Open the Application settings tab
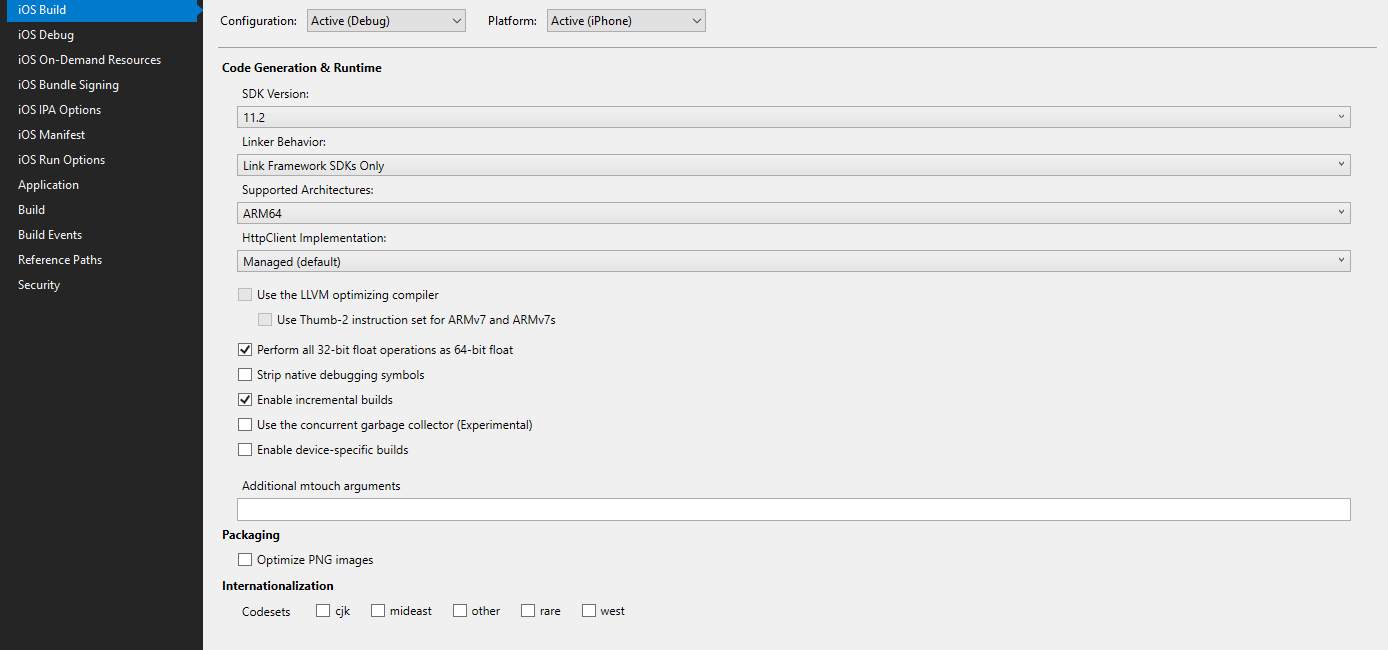 point(48,185)
